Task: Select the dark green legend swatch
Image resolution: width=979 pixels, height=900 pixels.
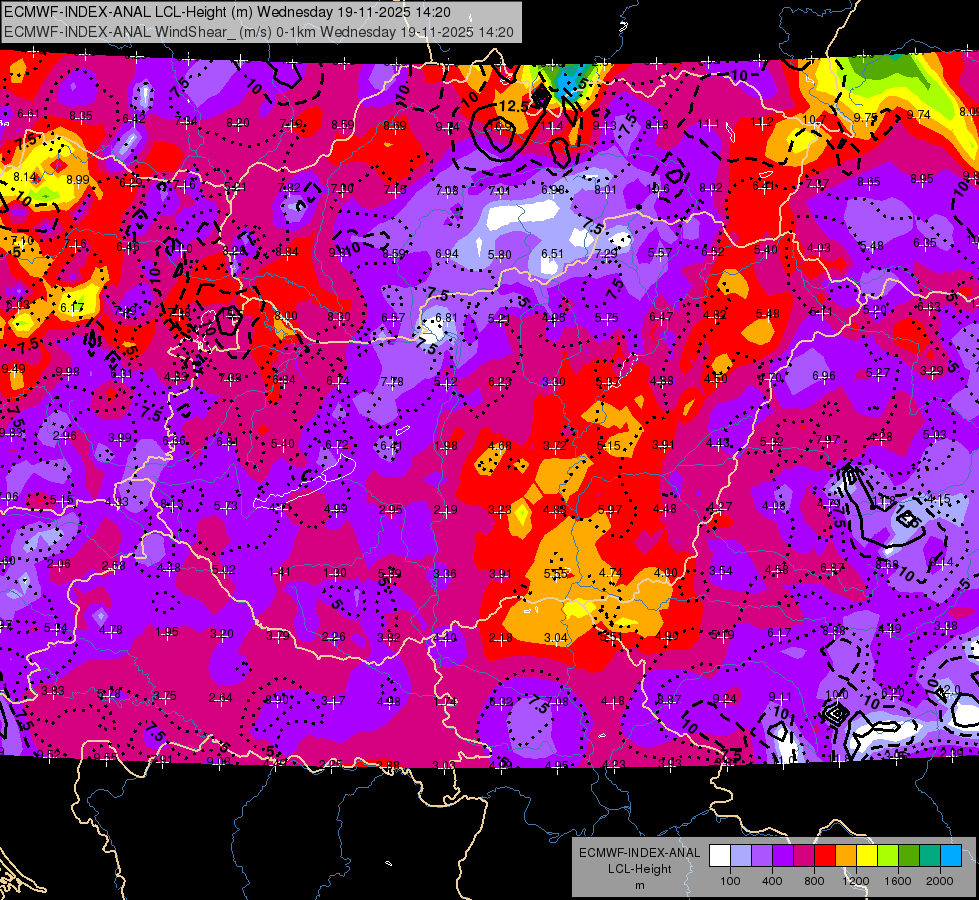Action: 908,856
